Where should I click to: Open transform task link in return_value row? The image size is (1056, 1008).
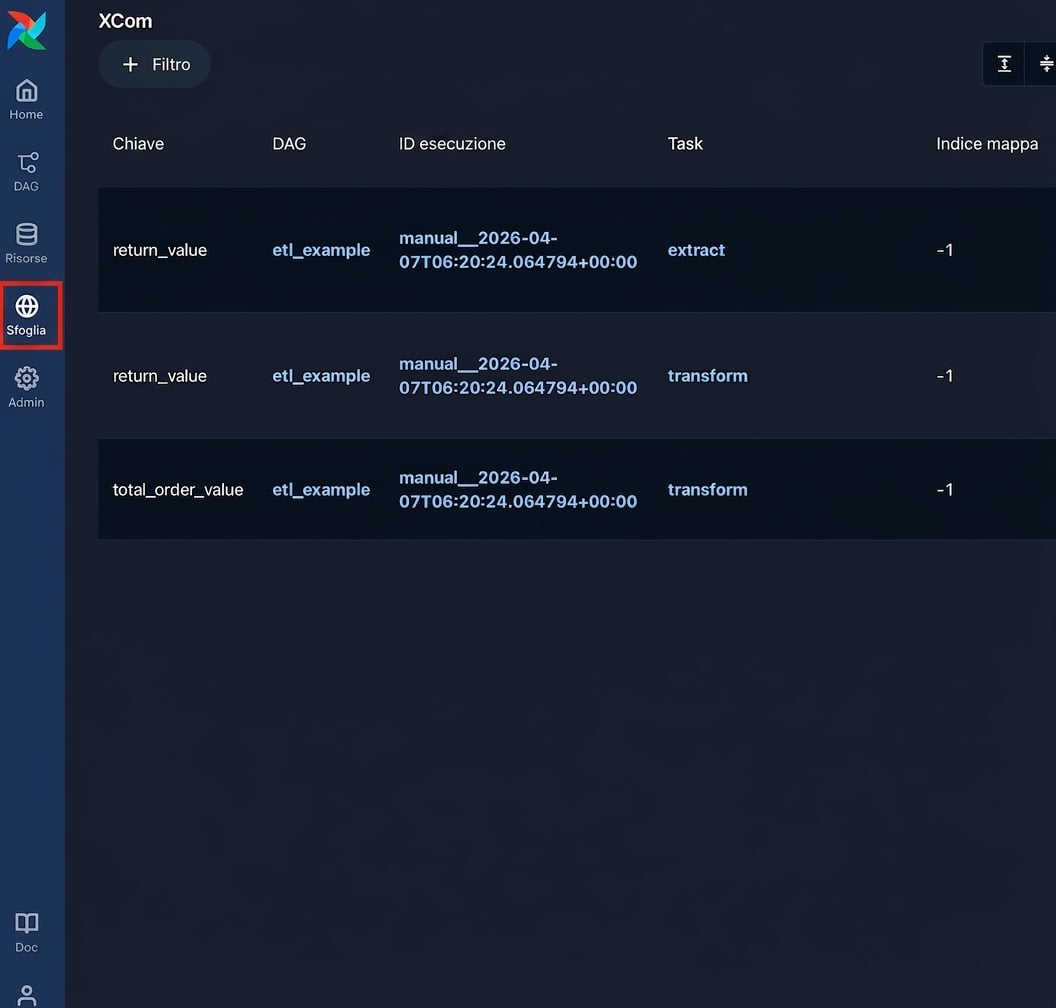pyautogui.click(x=707, y=376)
